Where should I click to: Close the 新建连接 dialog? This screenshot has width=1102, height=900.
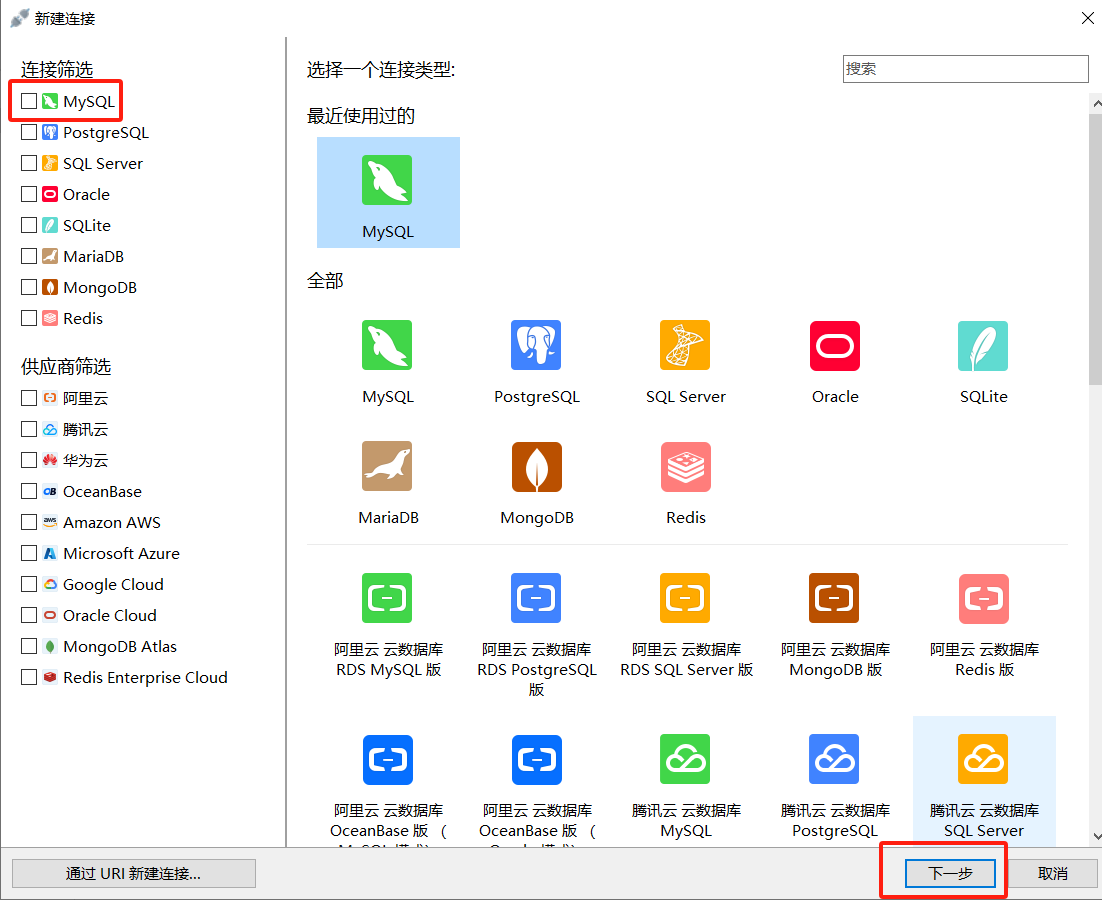pos(1087,18)
